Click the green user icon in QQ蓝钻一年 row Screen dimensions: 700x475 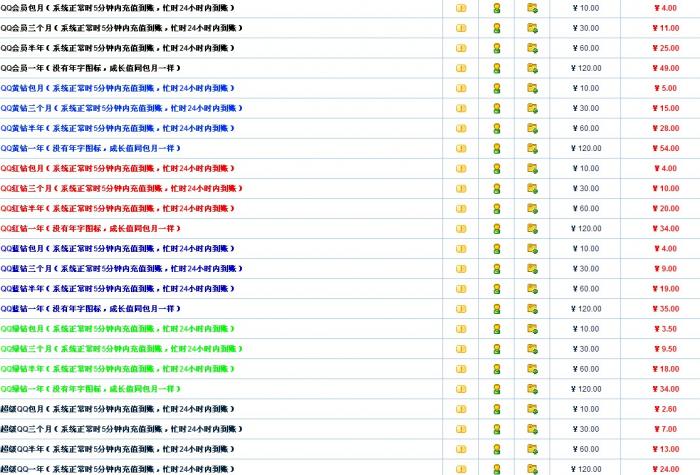[x=496, y=309]
